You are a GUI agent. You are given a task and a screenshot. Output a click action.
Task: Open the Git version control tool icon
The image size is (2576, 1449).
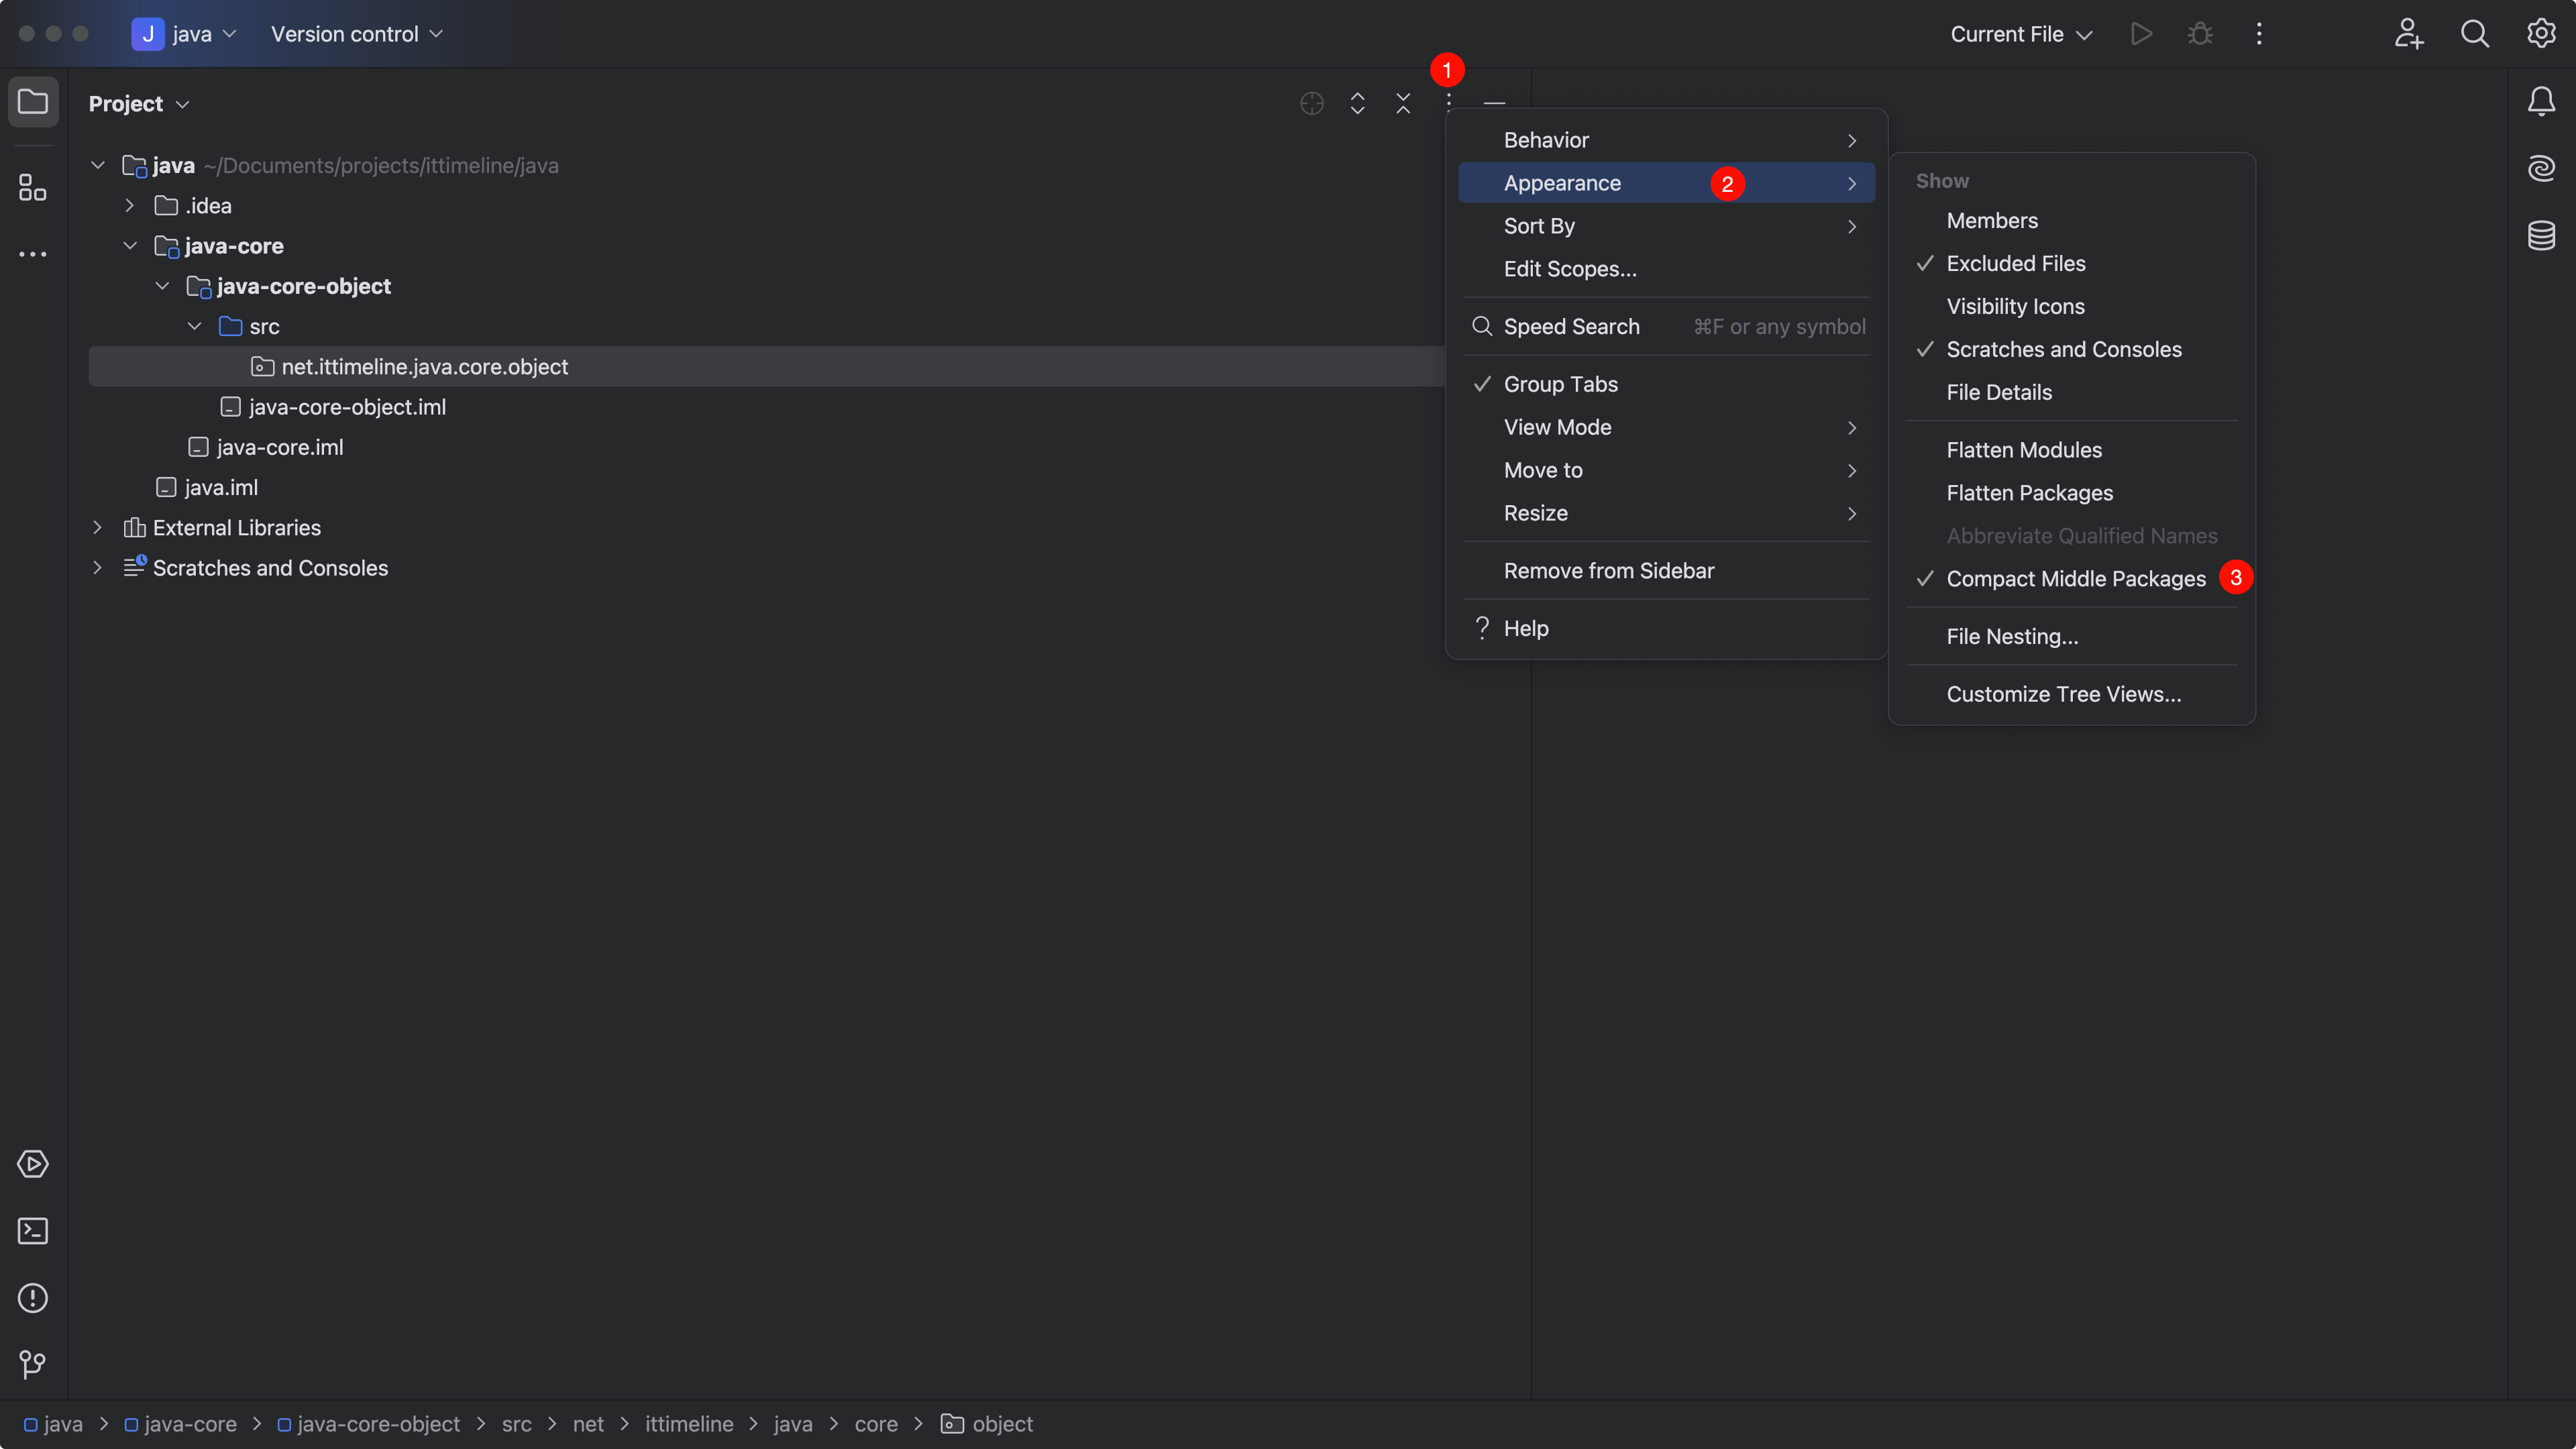(33, 1365)
